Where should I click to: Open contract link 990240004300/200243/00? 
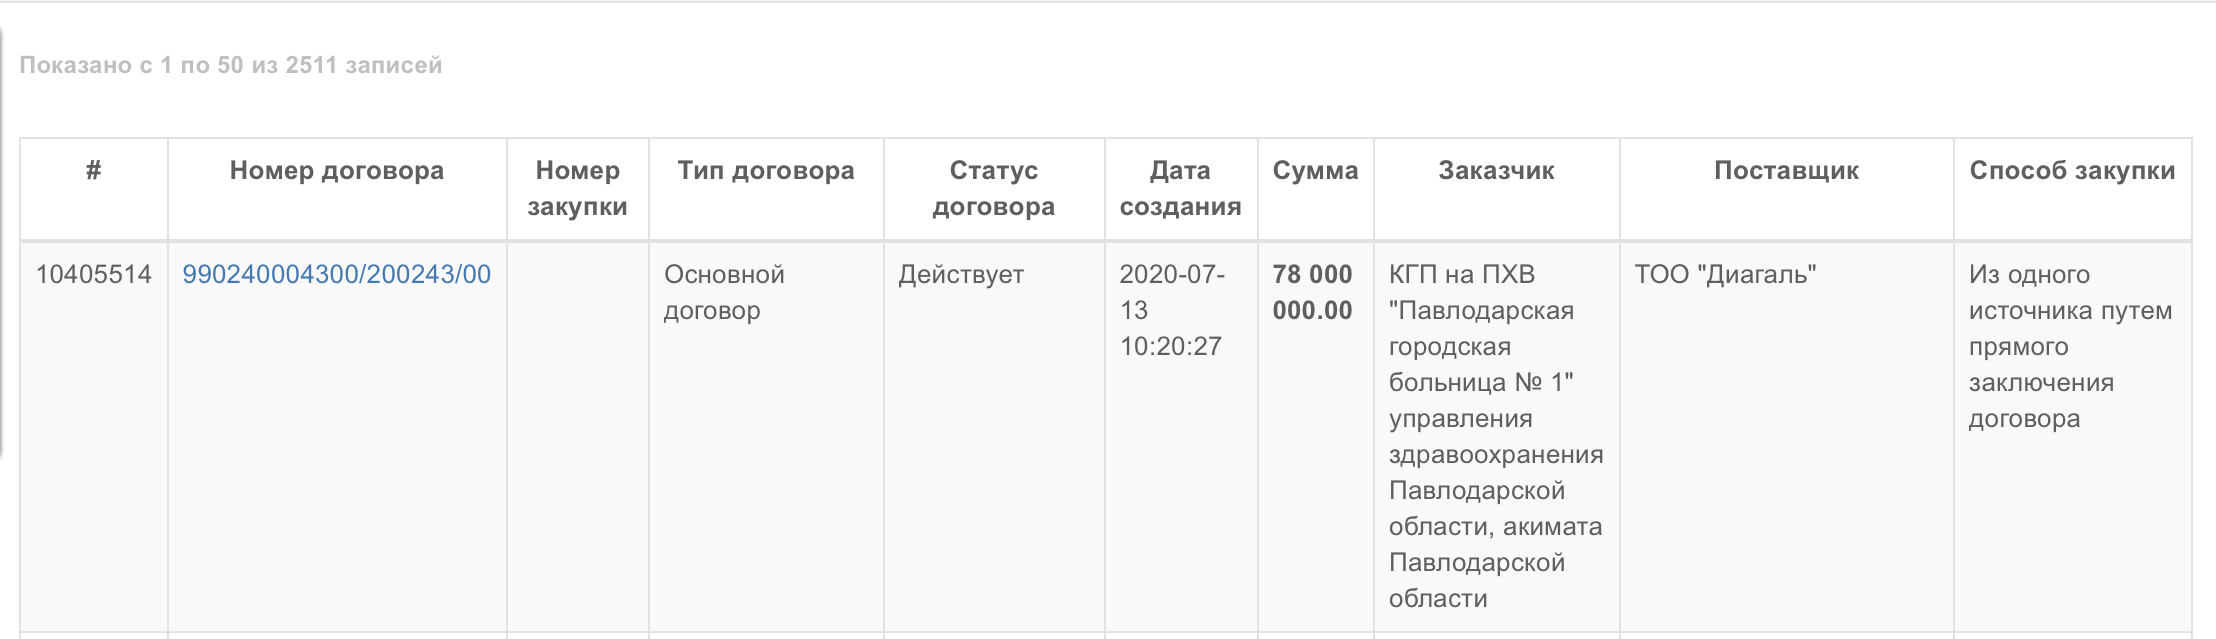(x=336, y=275)
